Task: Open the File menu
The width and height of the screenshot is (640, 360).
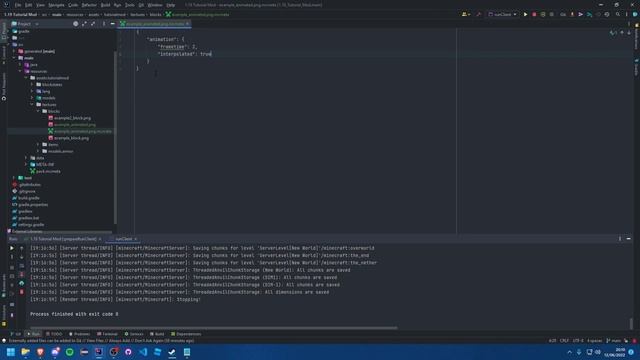Action: 18,5
